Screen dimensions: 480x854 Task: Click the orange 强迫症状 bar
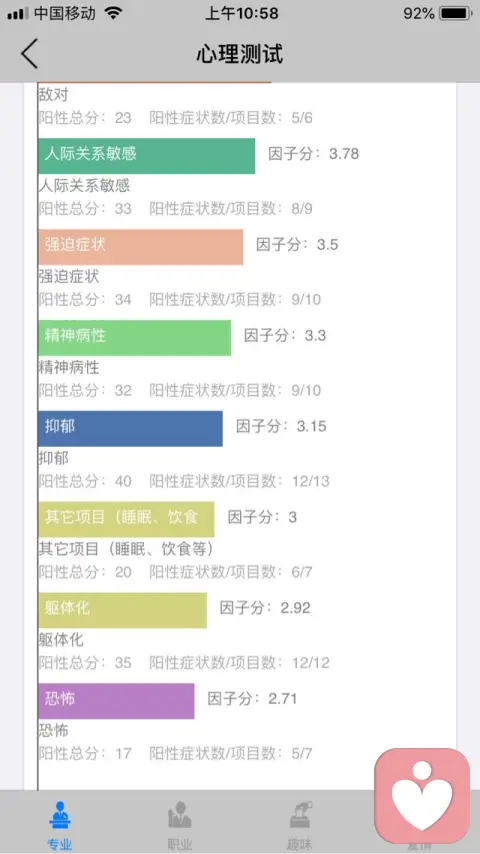(141, 247)
